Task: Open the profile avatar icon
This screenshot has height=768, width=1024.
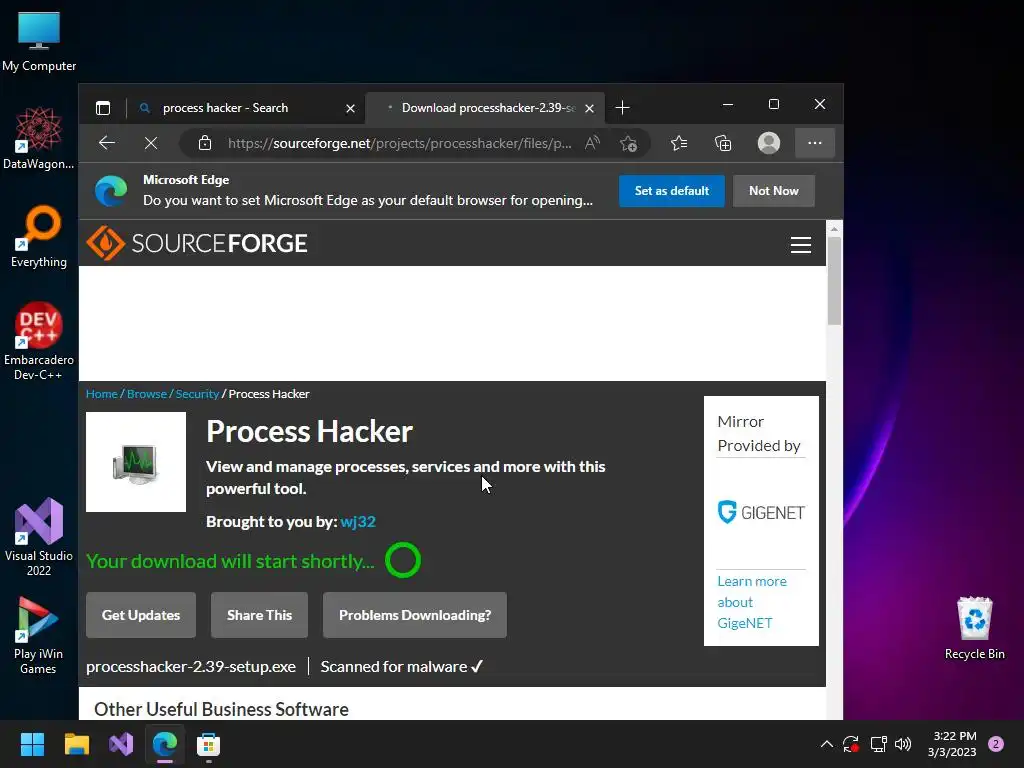Action: 769,143
